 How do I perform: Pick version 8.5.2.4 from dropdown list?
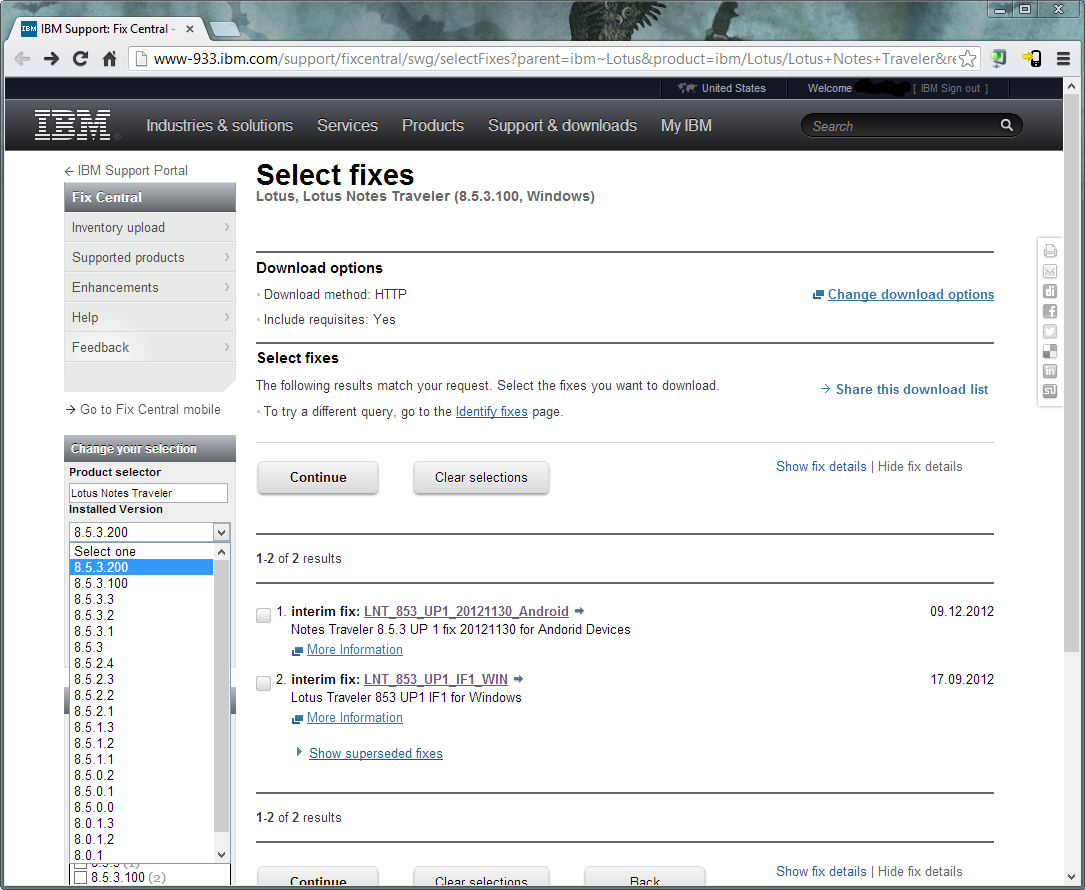141,663
